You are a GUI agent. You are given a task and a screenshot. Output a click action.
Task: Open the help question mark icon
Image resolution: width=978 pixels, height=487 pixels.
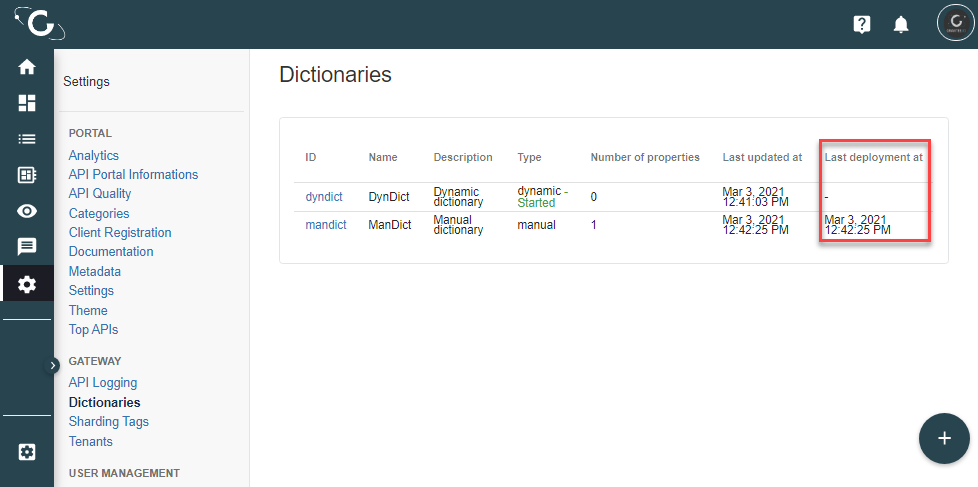862,25
